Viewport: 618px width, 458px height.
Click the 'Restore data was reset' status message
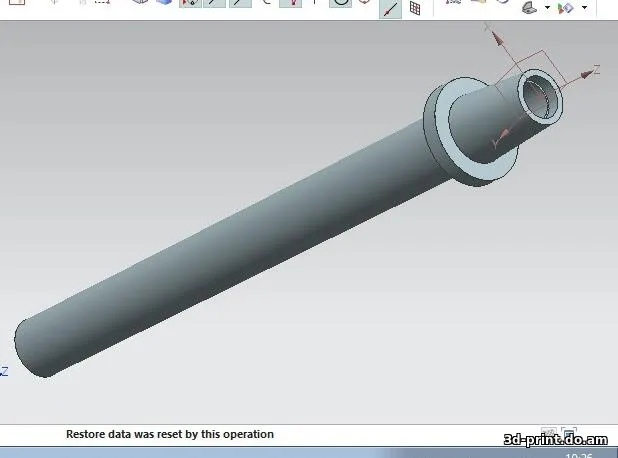pos(169,434)
